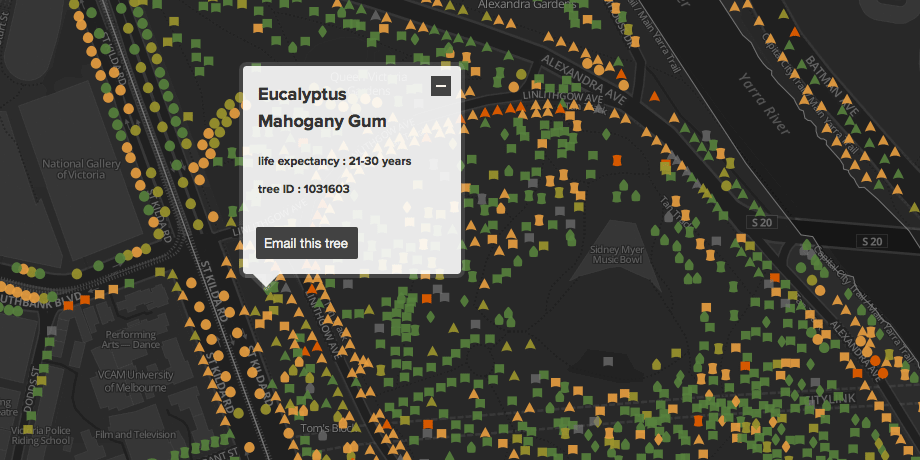Click the Film and Television label

(x=136, y=435)
